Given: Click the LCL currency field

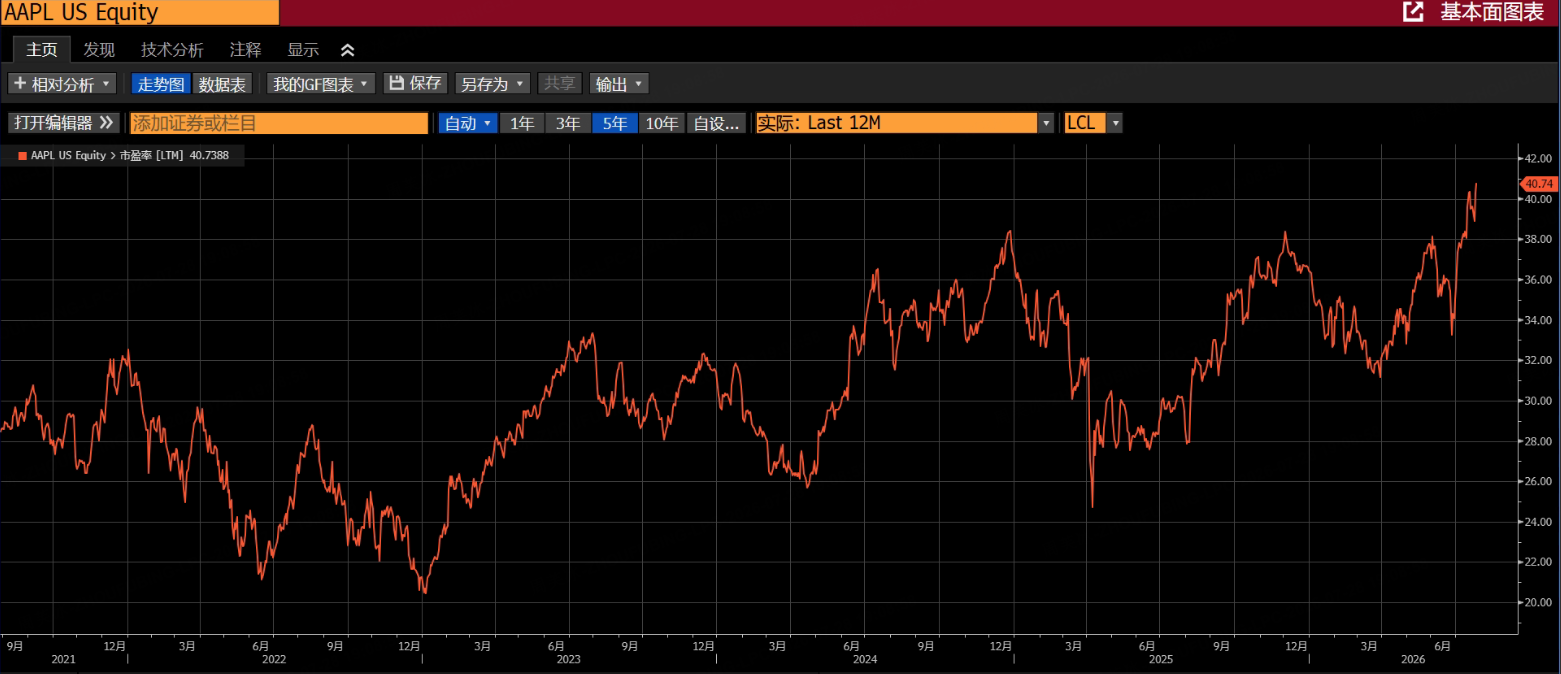Looking at the screenshot, I should click(x=1084, y=123).
